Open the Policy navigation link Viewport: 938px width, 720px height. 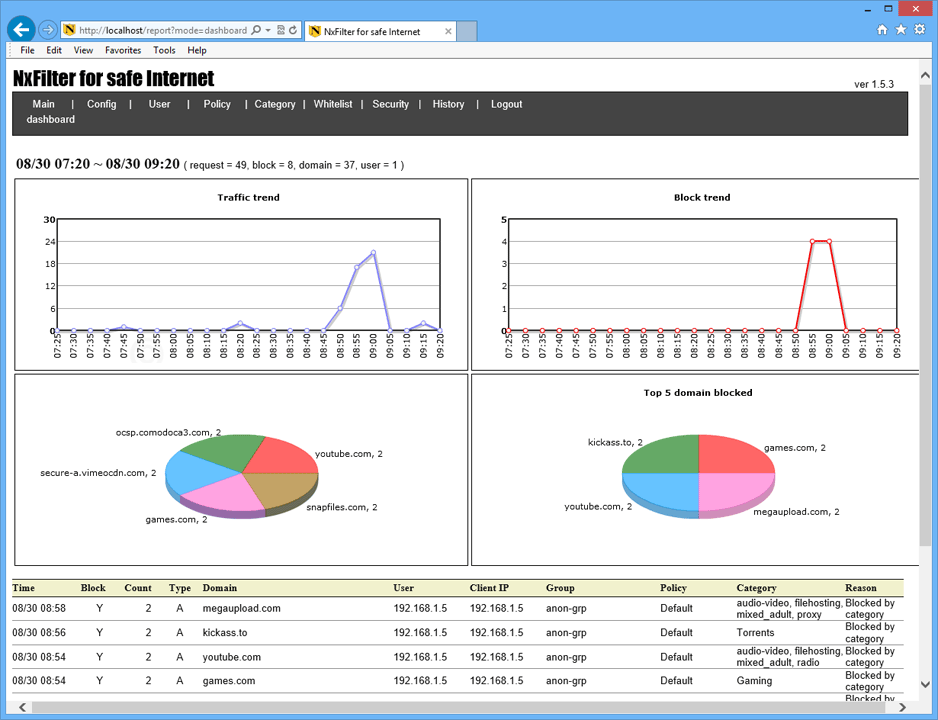click(x=217, y=104)
